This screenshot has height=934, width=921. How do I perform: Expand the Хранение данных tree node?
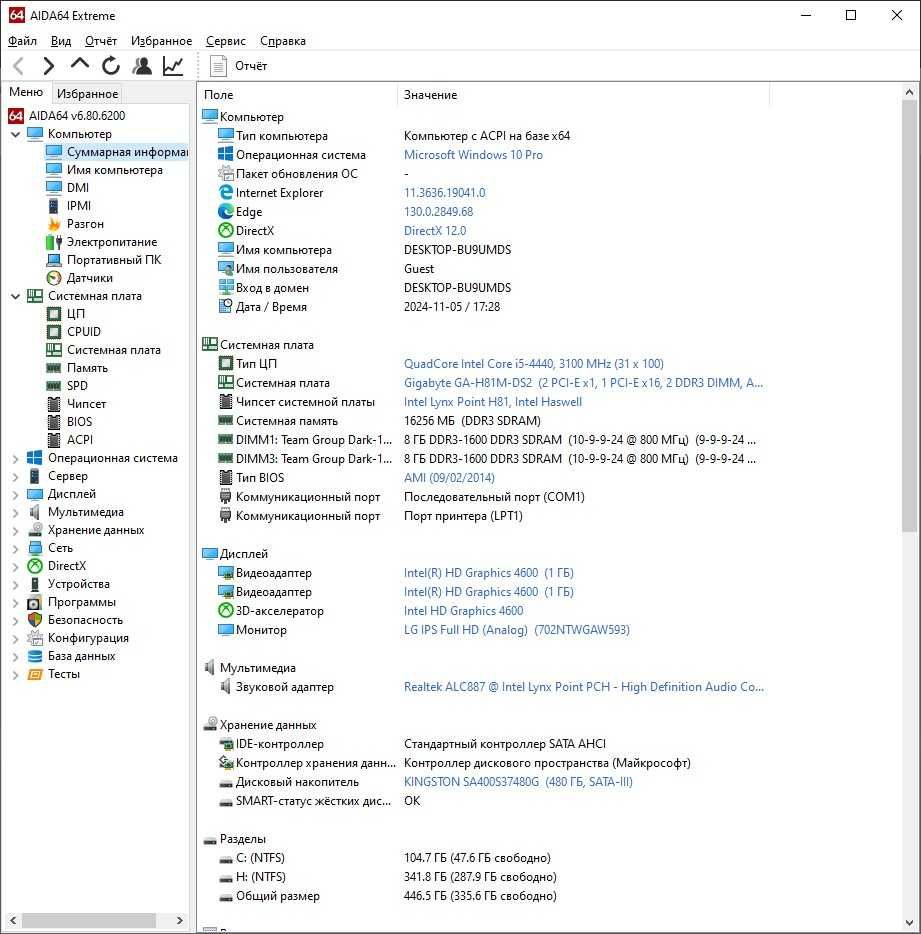15,531
